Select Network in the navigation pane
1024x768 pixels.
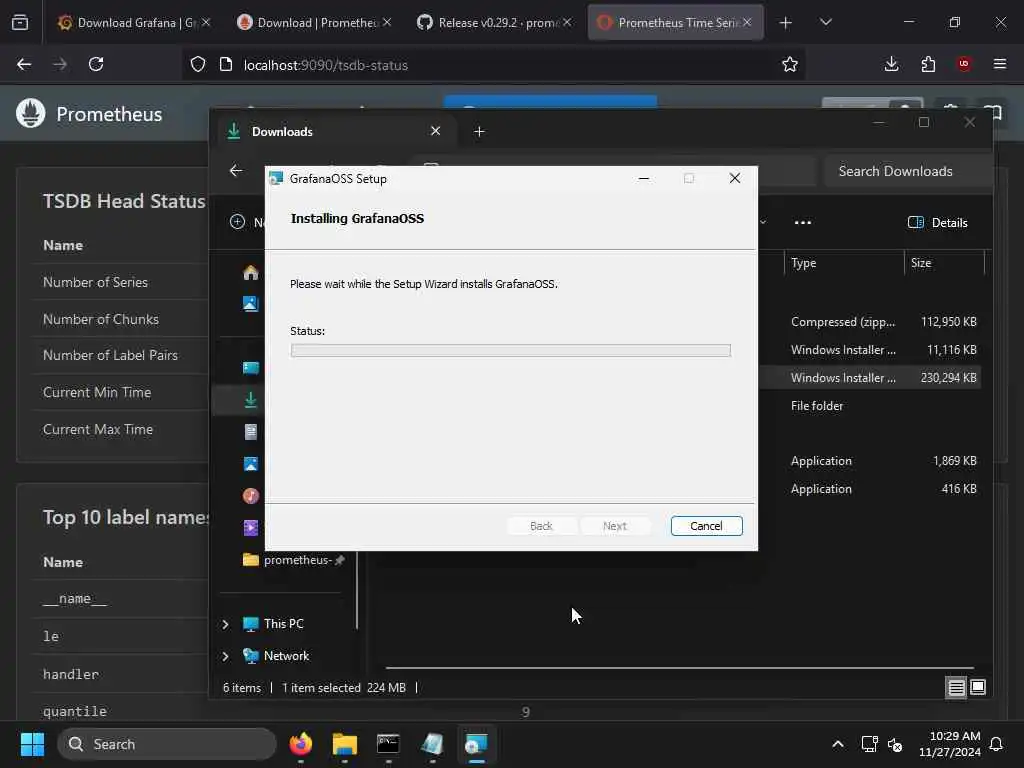coord(286,656)
